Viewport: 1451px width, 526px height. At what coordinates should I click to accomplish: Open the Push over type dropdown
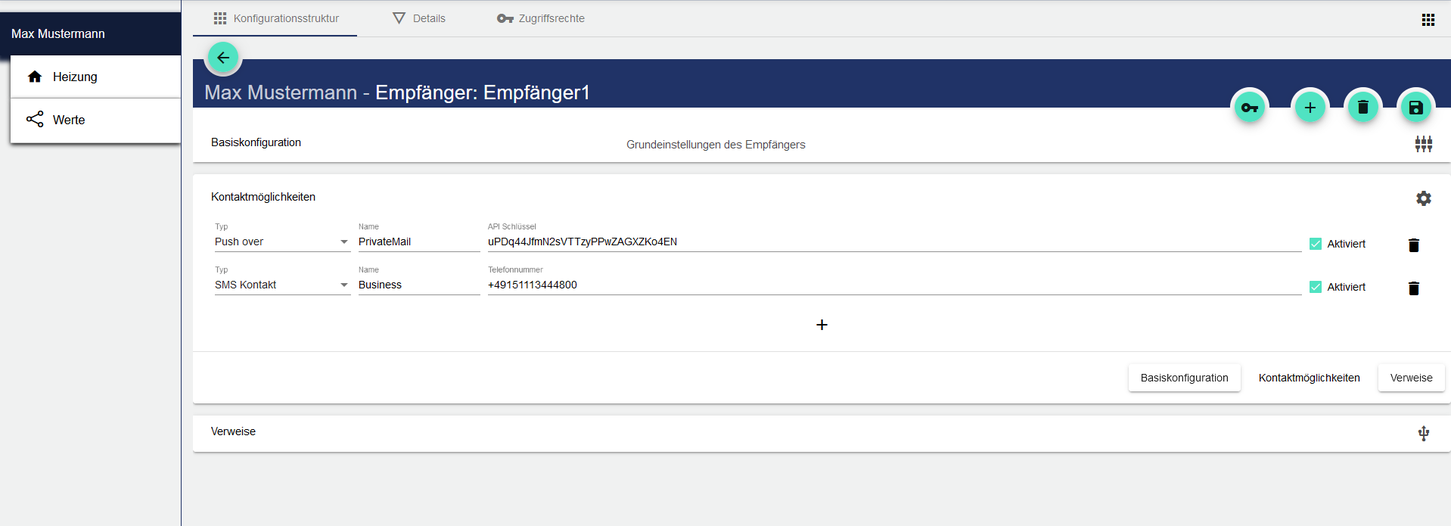282,242
